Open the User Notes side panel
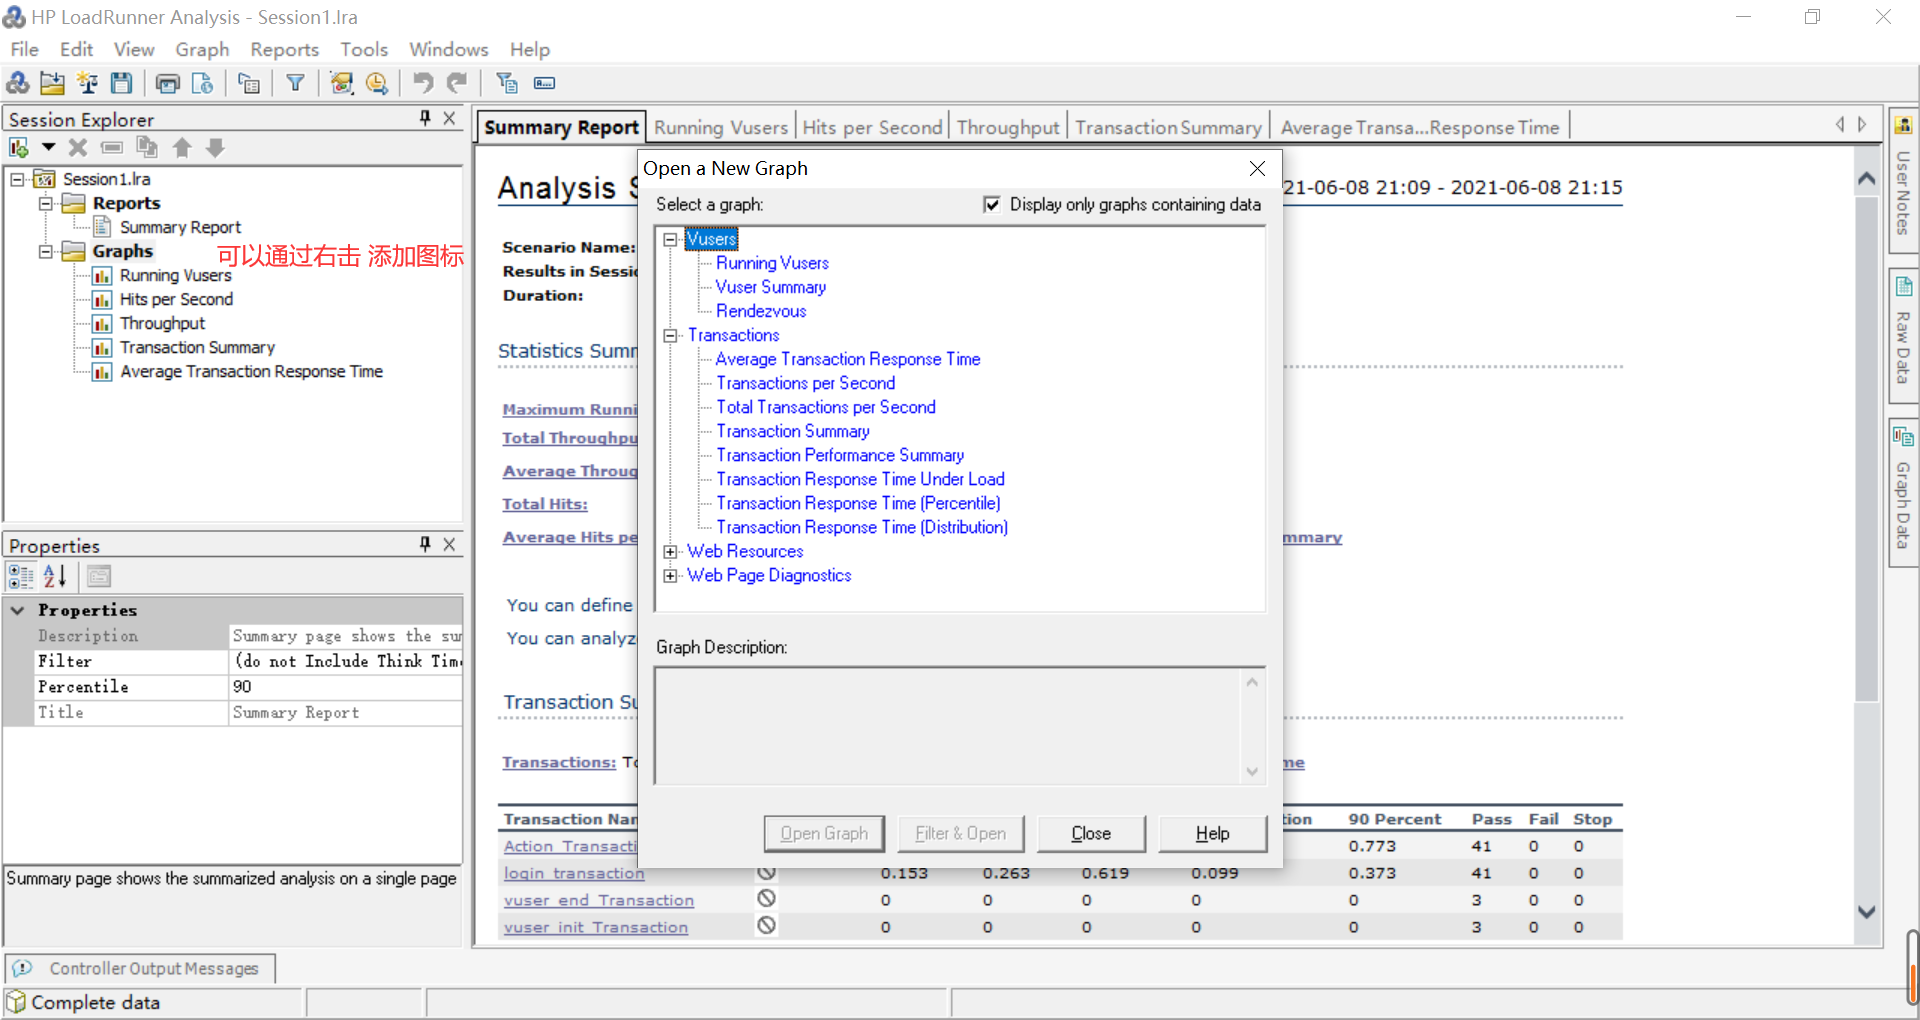1920x1020 pixels. click(x=1903, y=181)
